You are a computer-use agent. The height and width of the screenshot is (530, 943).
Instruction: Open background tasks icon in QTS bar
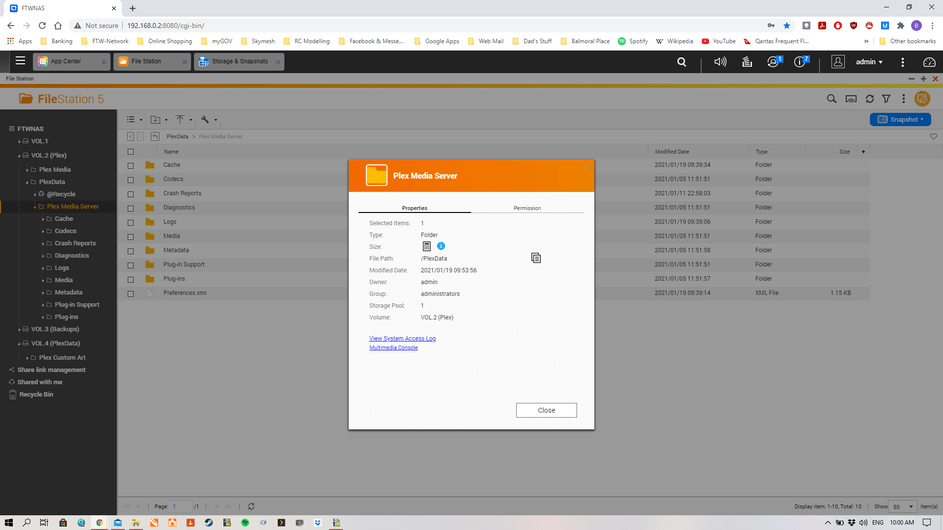747,61
